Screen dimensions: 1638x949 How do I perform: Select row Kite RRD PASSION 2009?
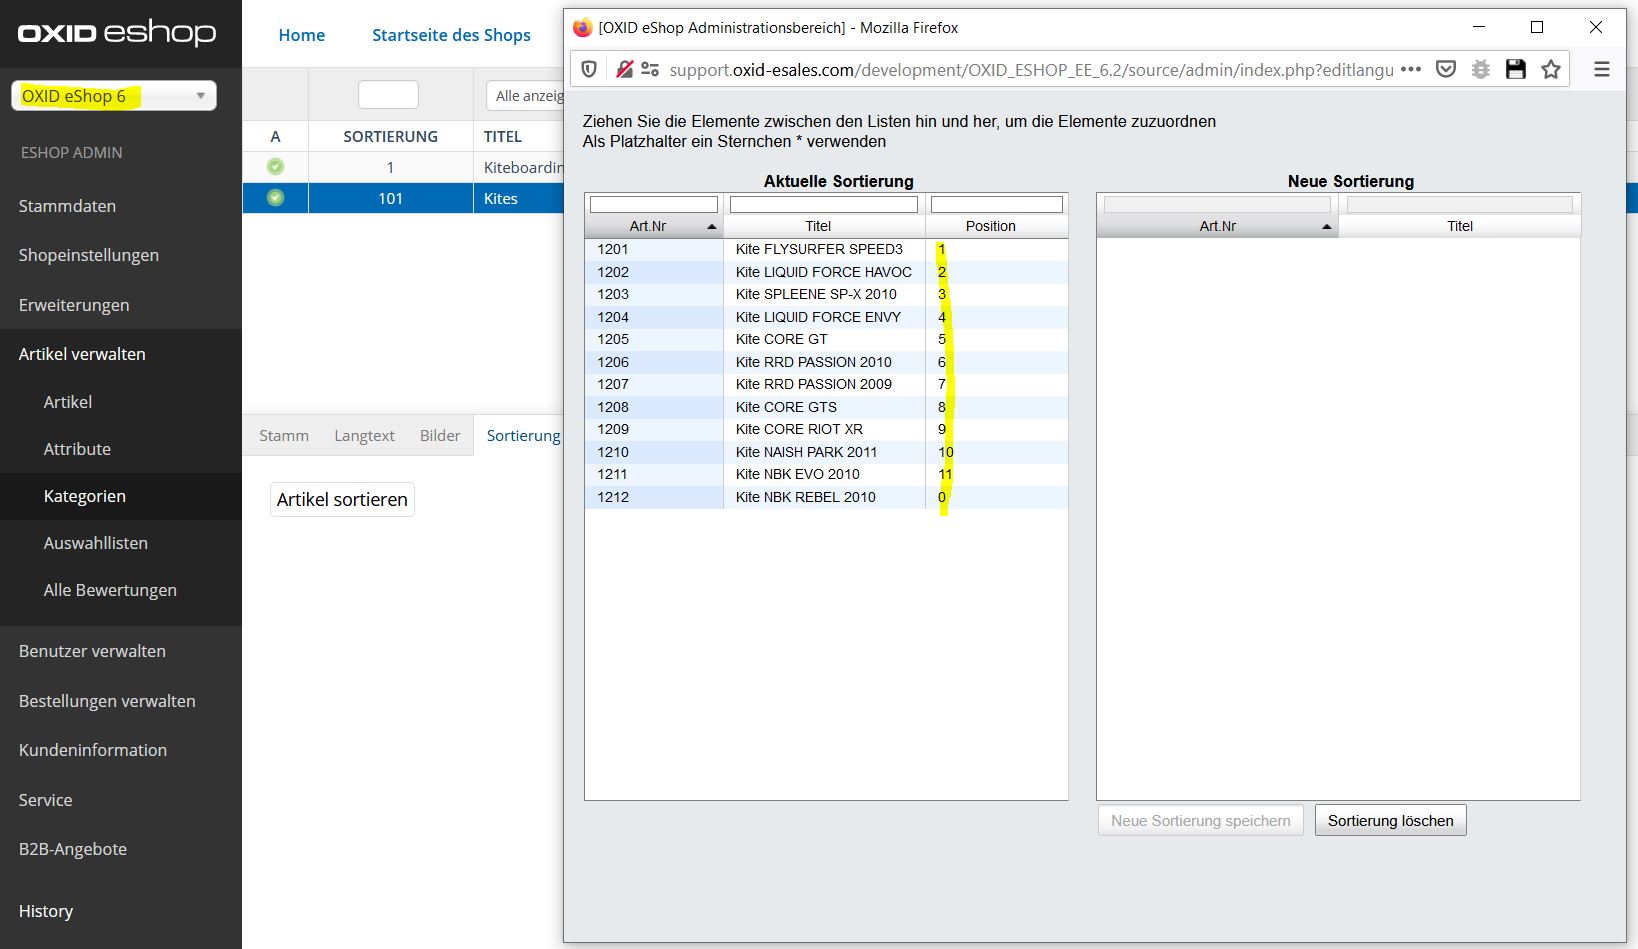pyautogui.click(x=826, y=384)
